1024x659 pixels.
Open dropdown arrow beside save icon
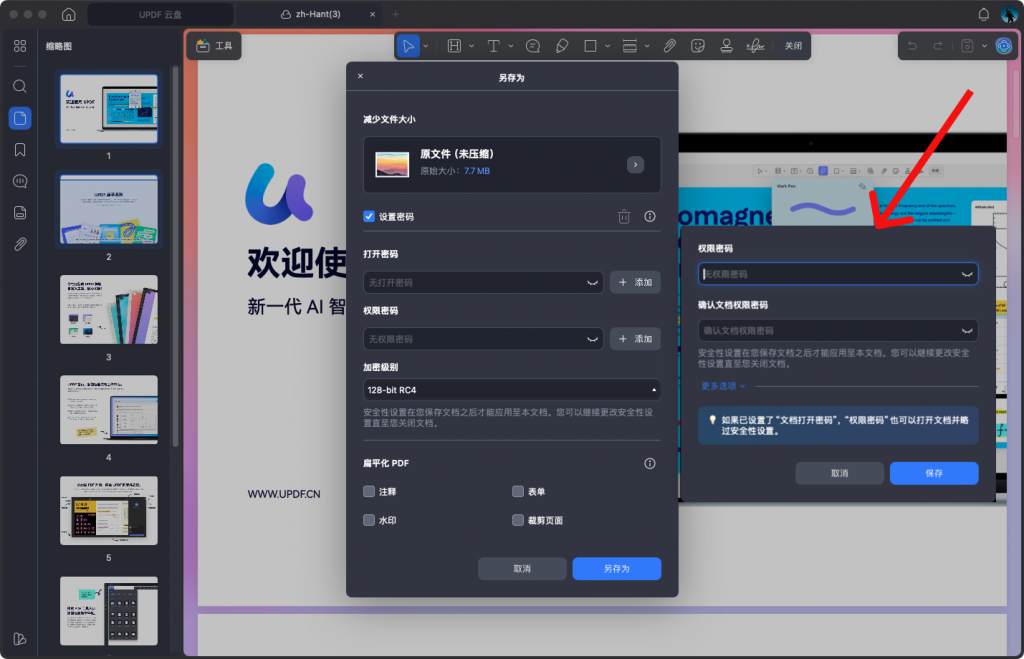click(x=984, y=46)
